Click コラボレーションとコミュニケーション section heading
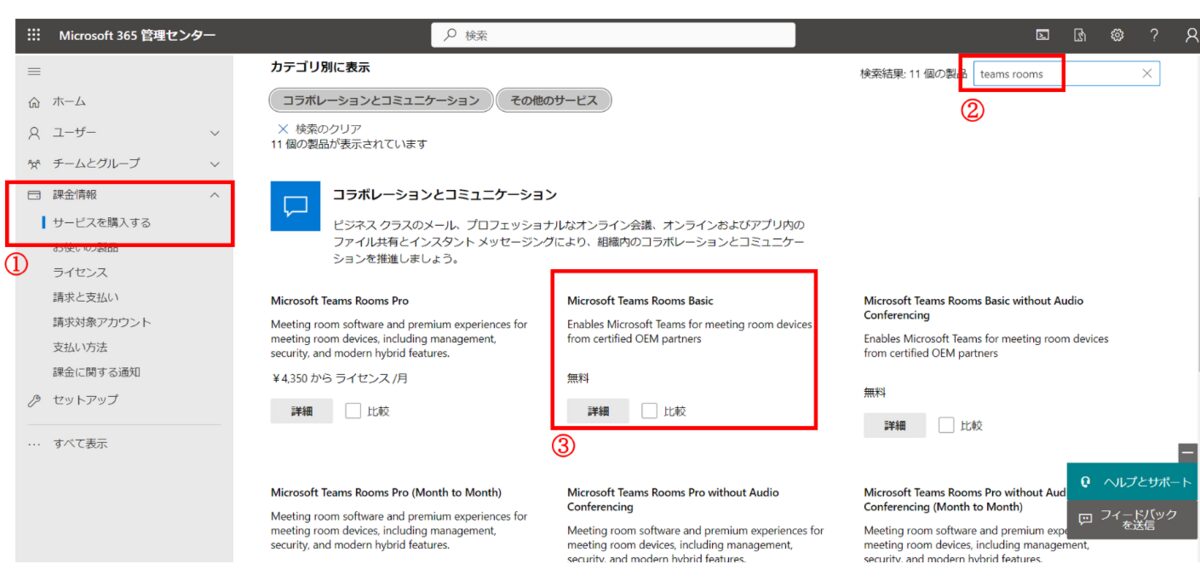The image size is (1200, 581). (445, 194)
